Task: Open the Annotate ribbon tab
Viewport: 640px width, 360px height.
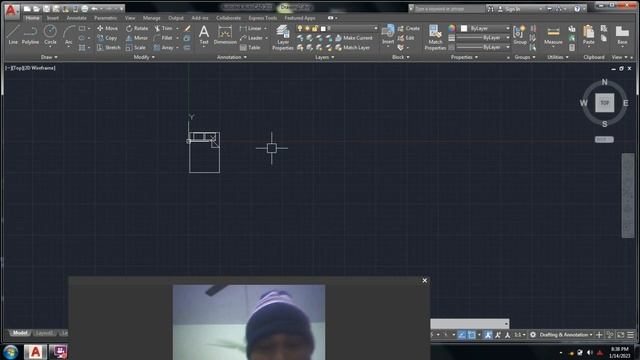Action: tap(76, 18)
